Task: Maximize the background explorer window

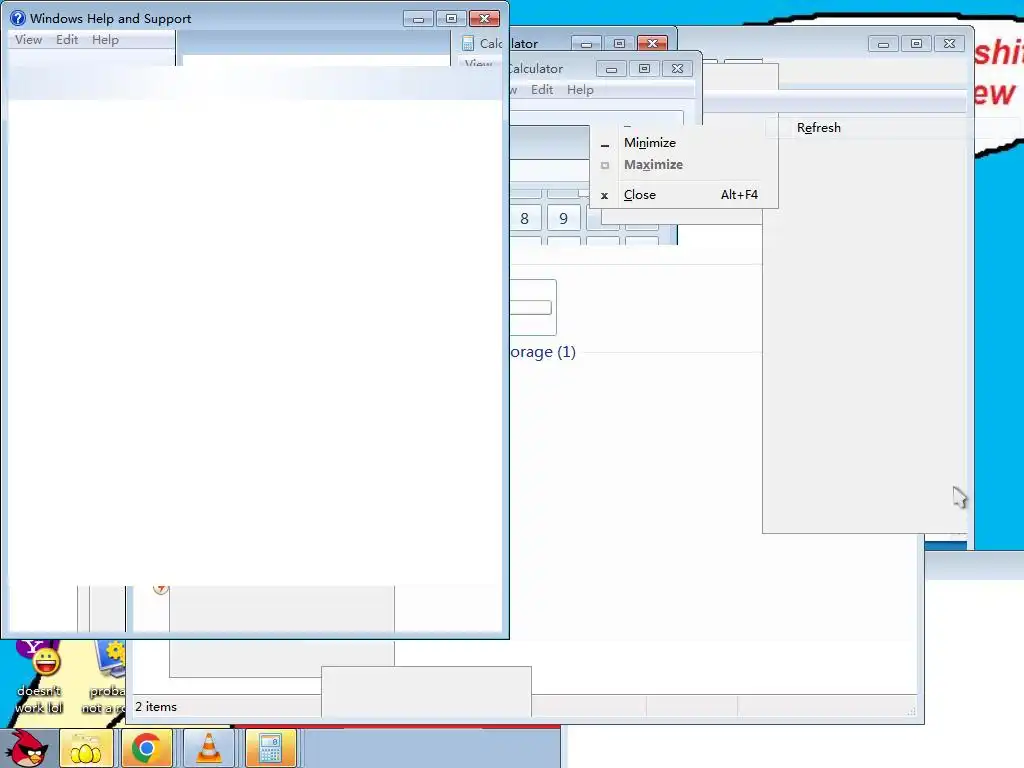Action: point(916,44)
